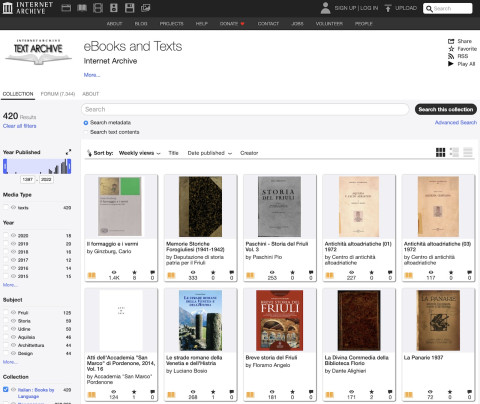Open HELP in the top navigation

201,24
